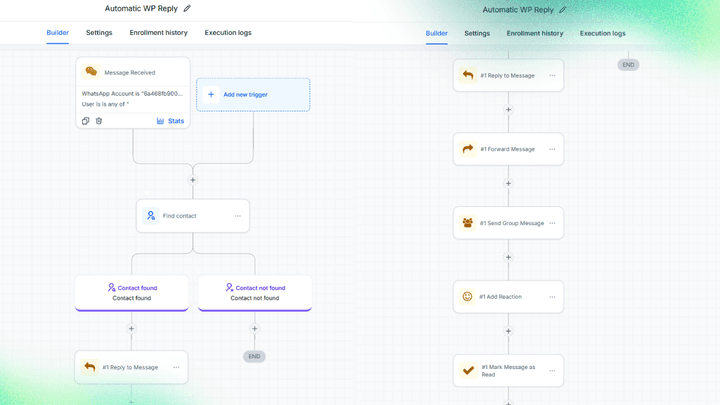The image size is (720, 405).
Task: Select the Contact not found branch
Action: point(255,293)
